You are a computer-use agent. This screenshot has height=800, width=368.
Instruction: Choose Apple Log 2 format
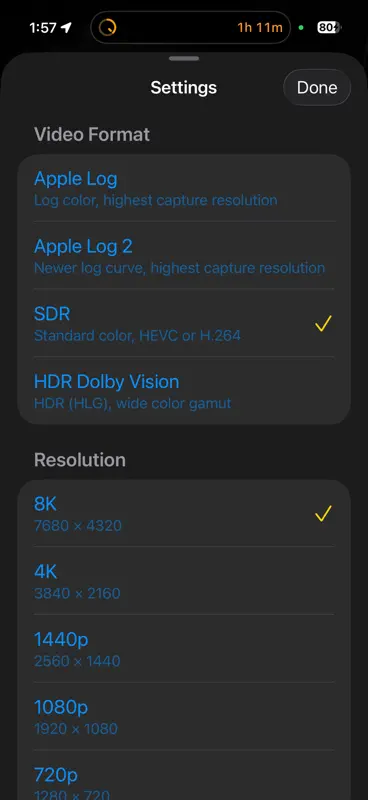[x=184, y=256]
